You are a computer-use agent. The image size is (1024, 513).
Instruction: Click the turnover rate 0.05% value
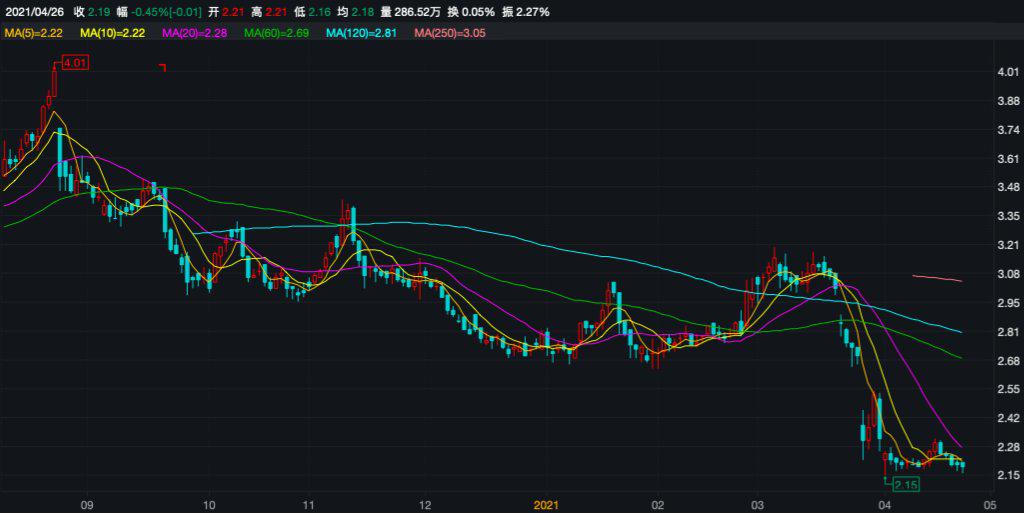479,12
